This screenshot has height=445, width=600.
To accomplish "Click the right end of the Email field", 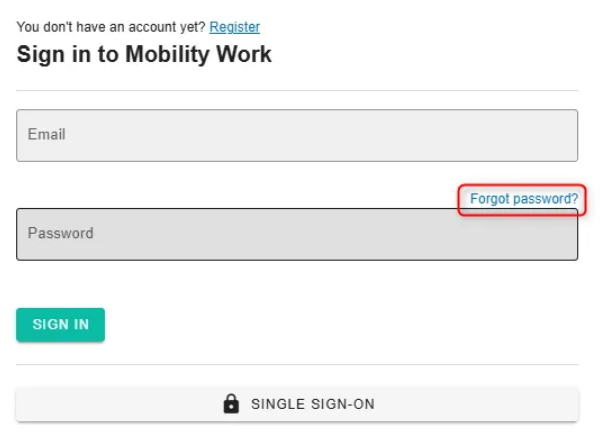I will point(555,135).
